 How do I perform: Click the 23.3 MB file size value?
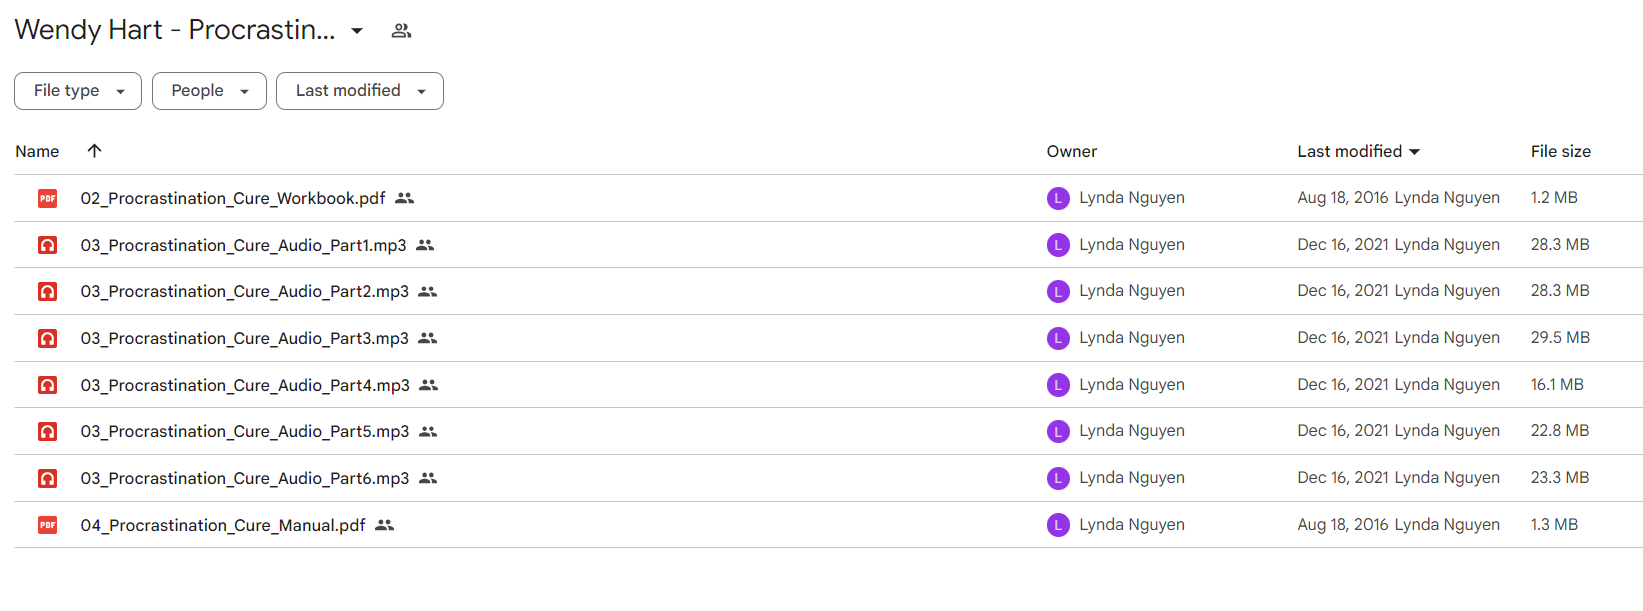pyautogui.click(x=1560, y=478)
